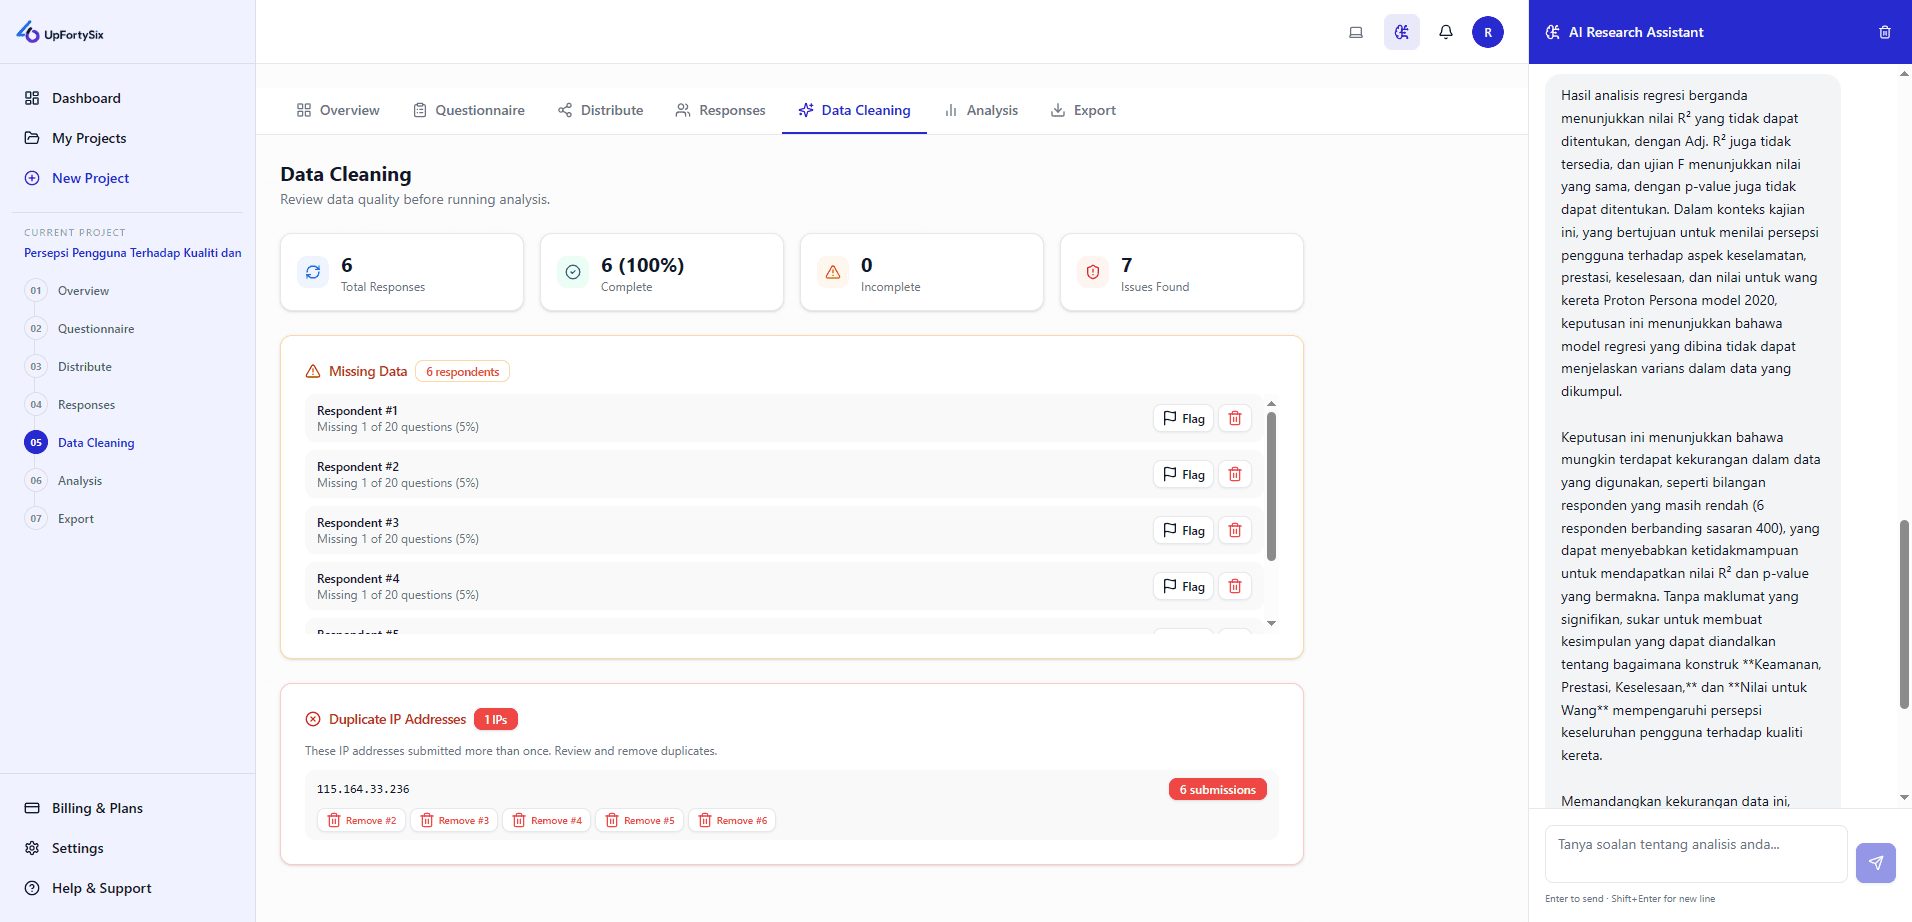The width and height of the screenshot is (1912, 922).
Task: Click the Complete checkmark icon
Action: 573,272
